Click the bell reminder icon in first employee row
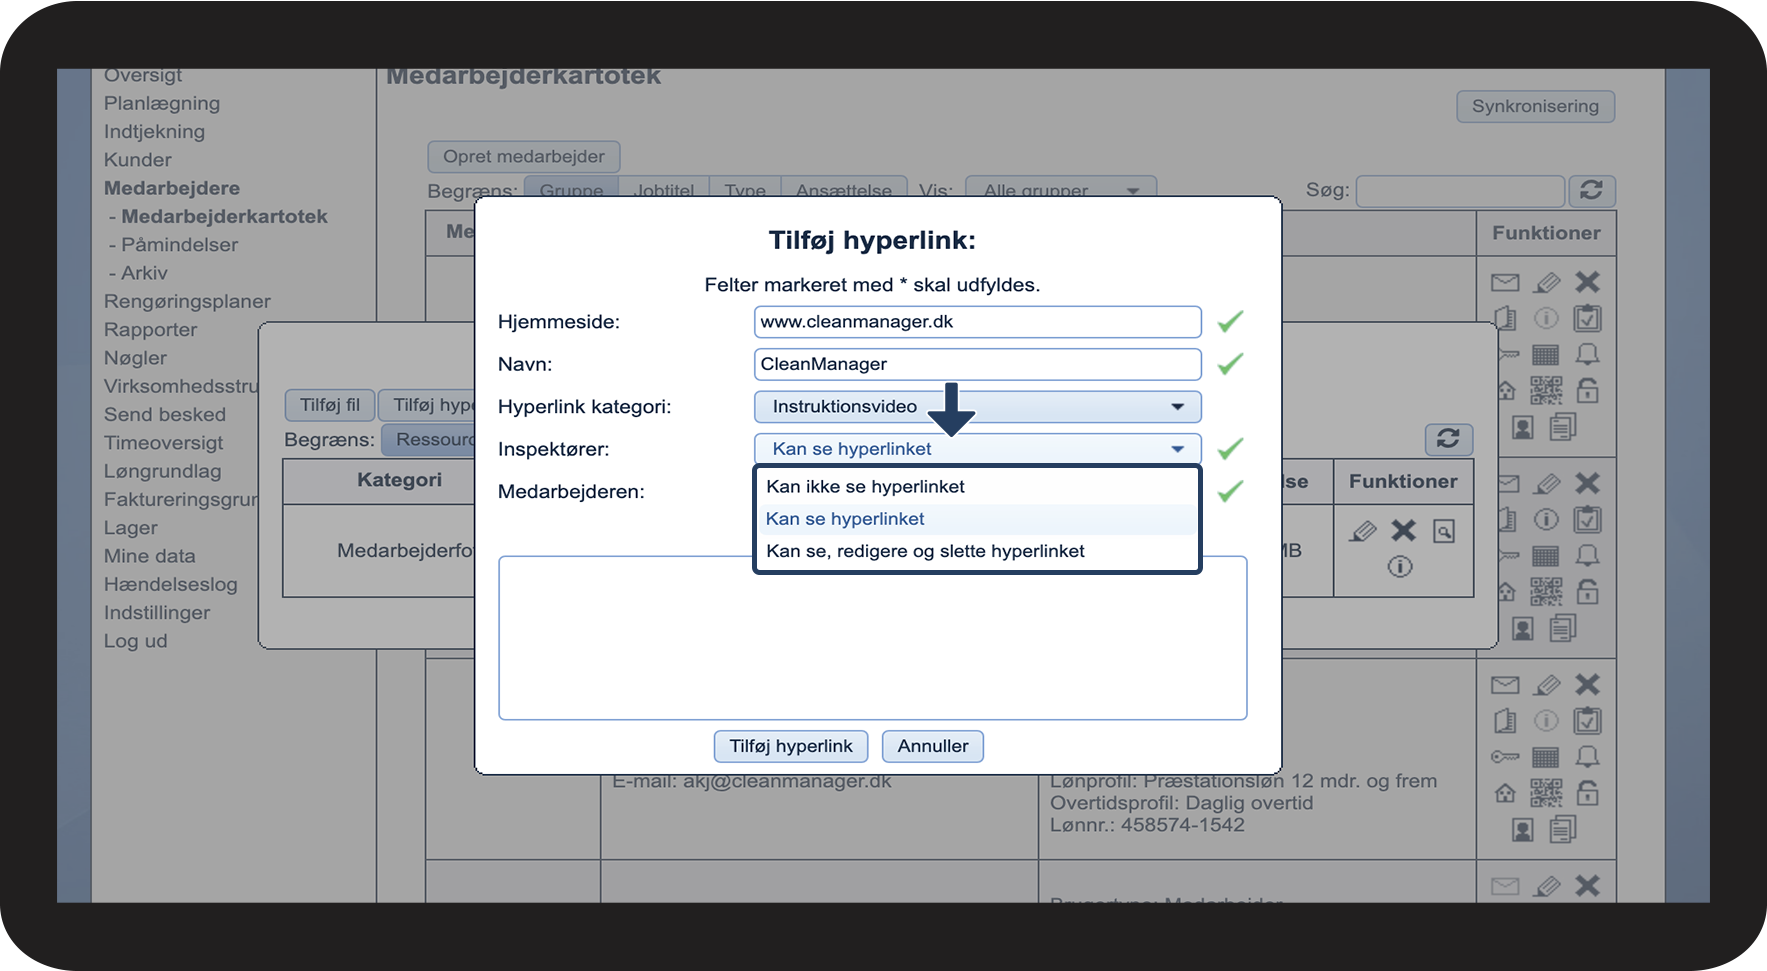The width and height of the screenshot is (1767, 971). 1588,355
